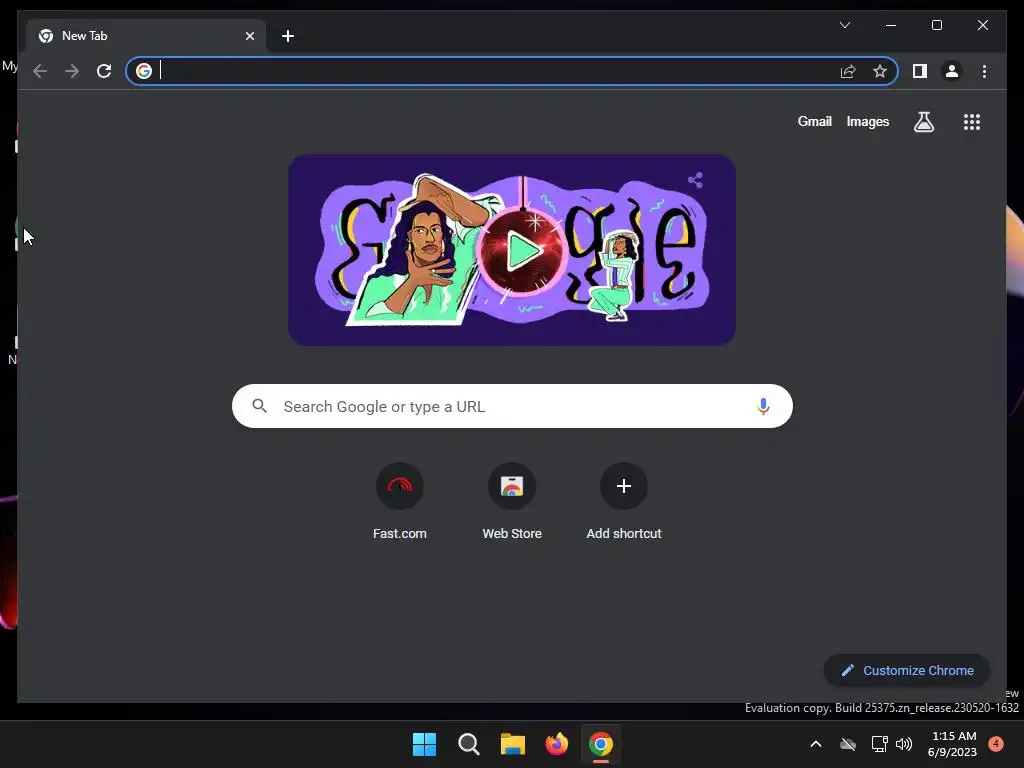Image resolution: width=1024 pixels, height=768 pixels.
Task: Maximize the Chrome window
Action: pos(936,25)
